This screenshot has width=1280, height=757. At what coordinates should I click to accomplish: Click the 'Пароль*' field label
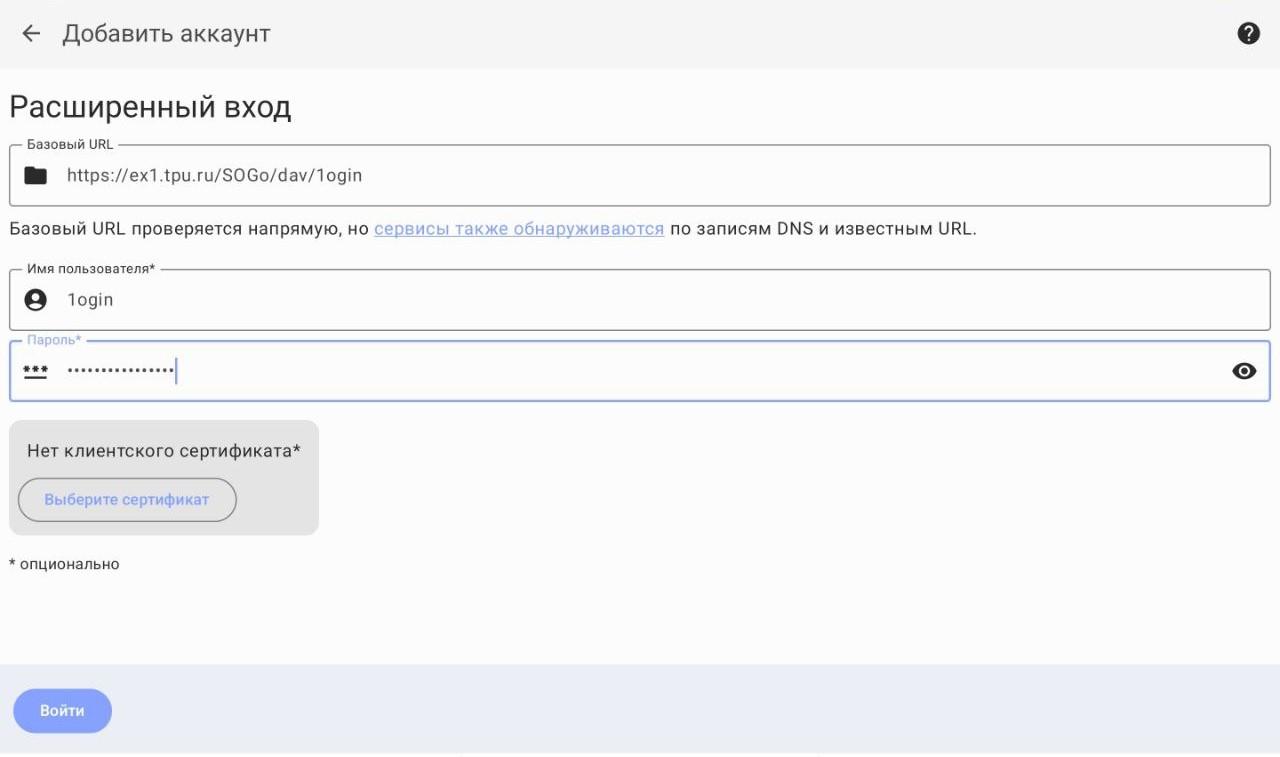coord(54,340)
